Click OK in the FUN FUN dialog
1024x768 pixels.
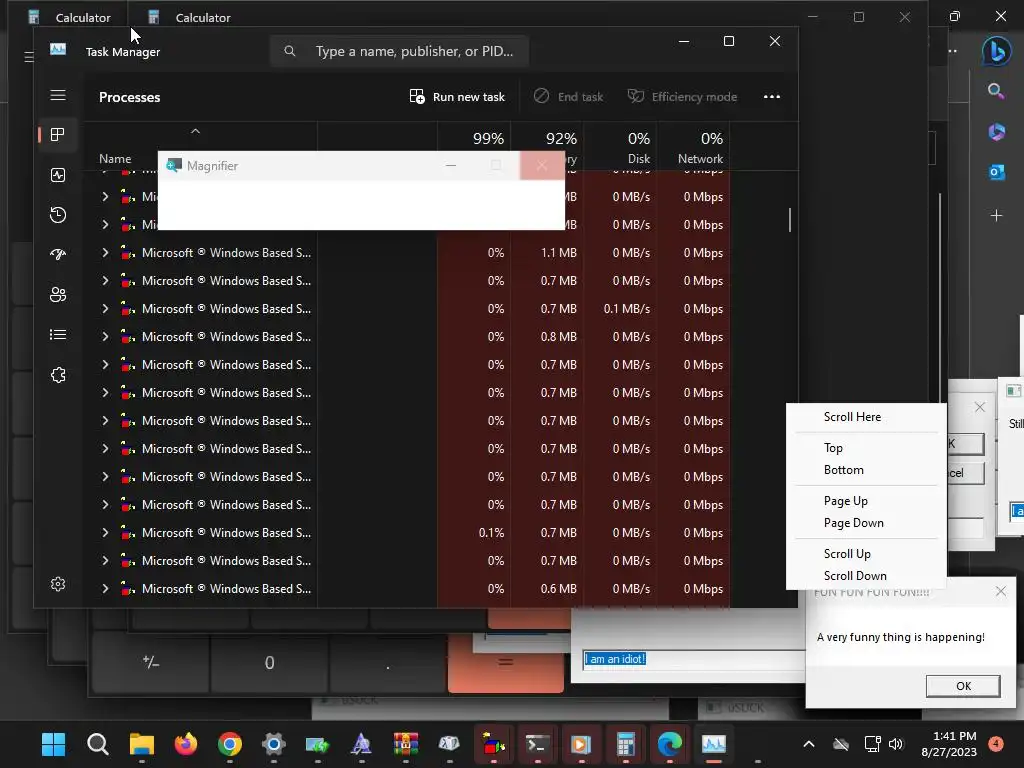tap(963, 686)
